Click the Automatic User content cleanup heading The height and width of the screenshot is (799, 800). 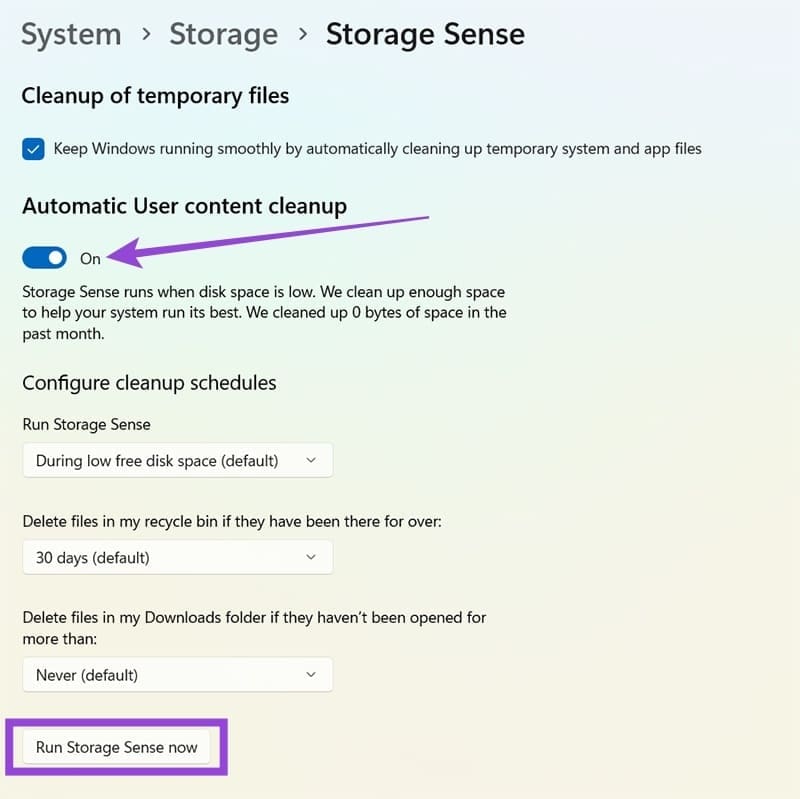pos(184,207)
